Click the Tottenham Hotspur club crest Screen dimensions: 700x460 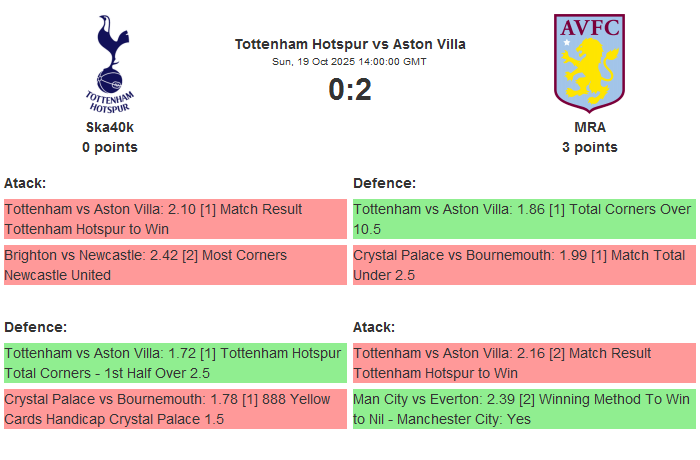click(110, 62)
